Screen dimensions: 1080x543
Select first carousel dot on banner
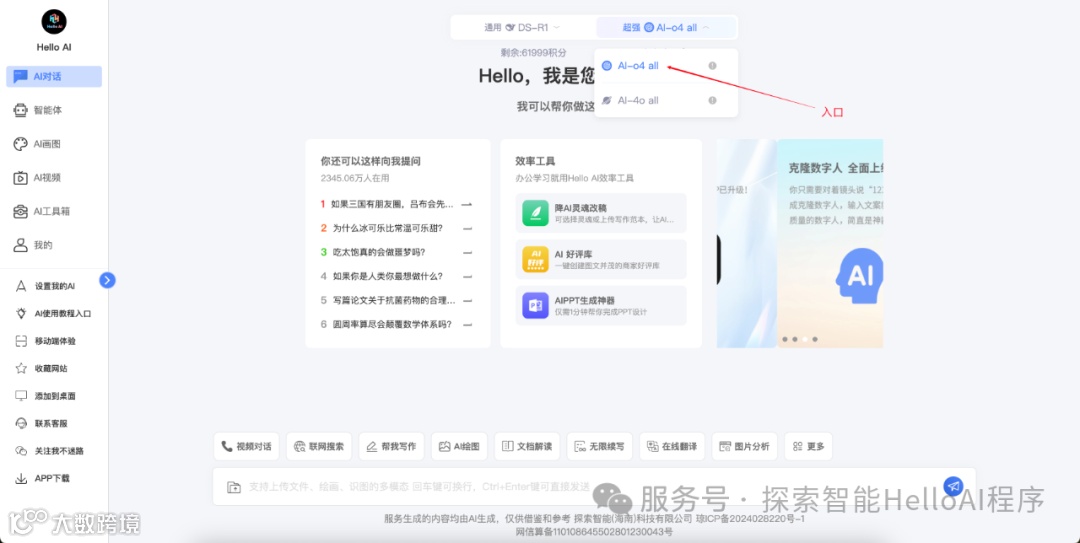(785, 339)
